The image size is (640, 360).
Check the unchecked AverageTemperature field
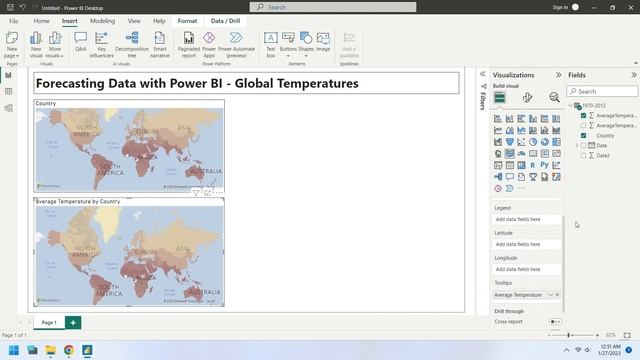[x=583, y=126]
